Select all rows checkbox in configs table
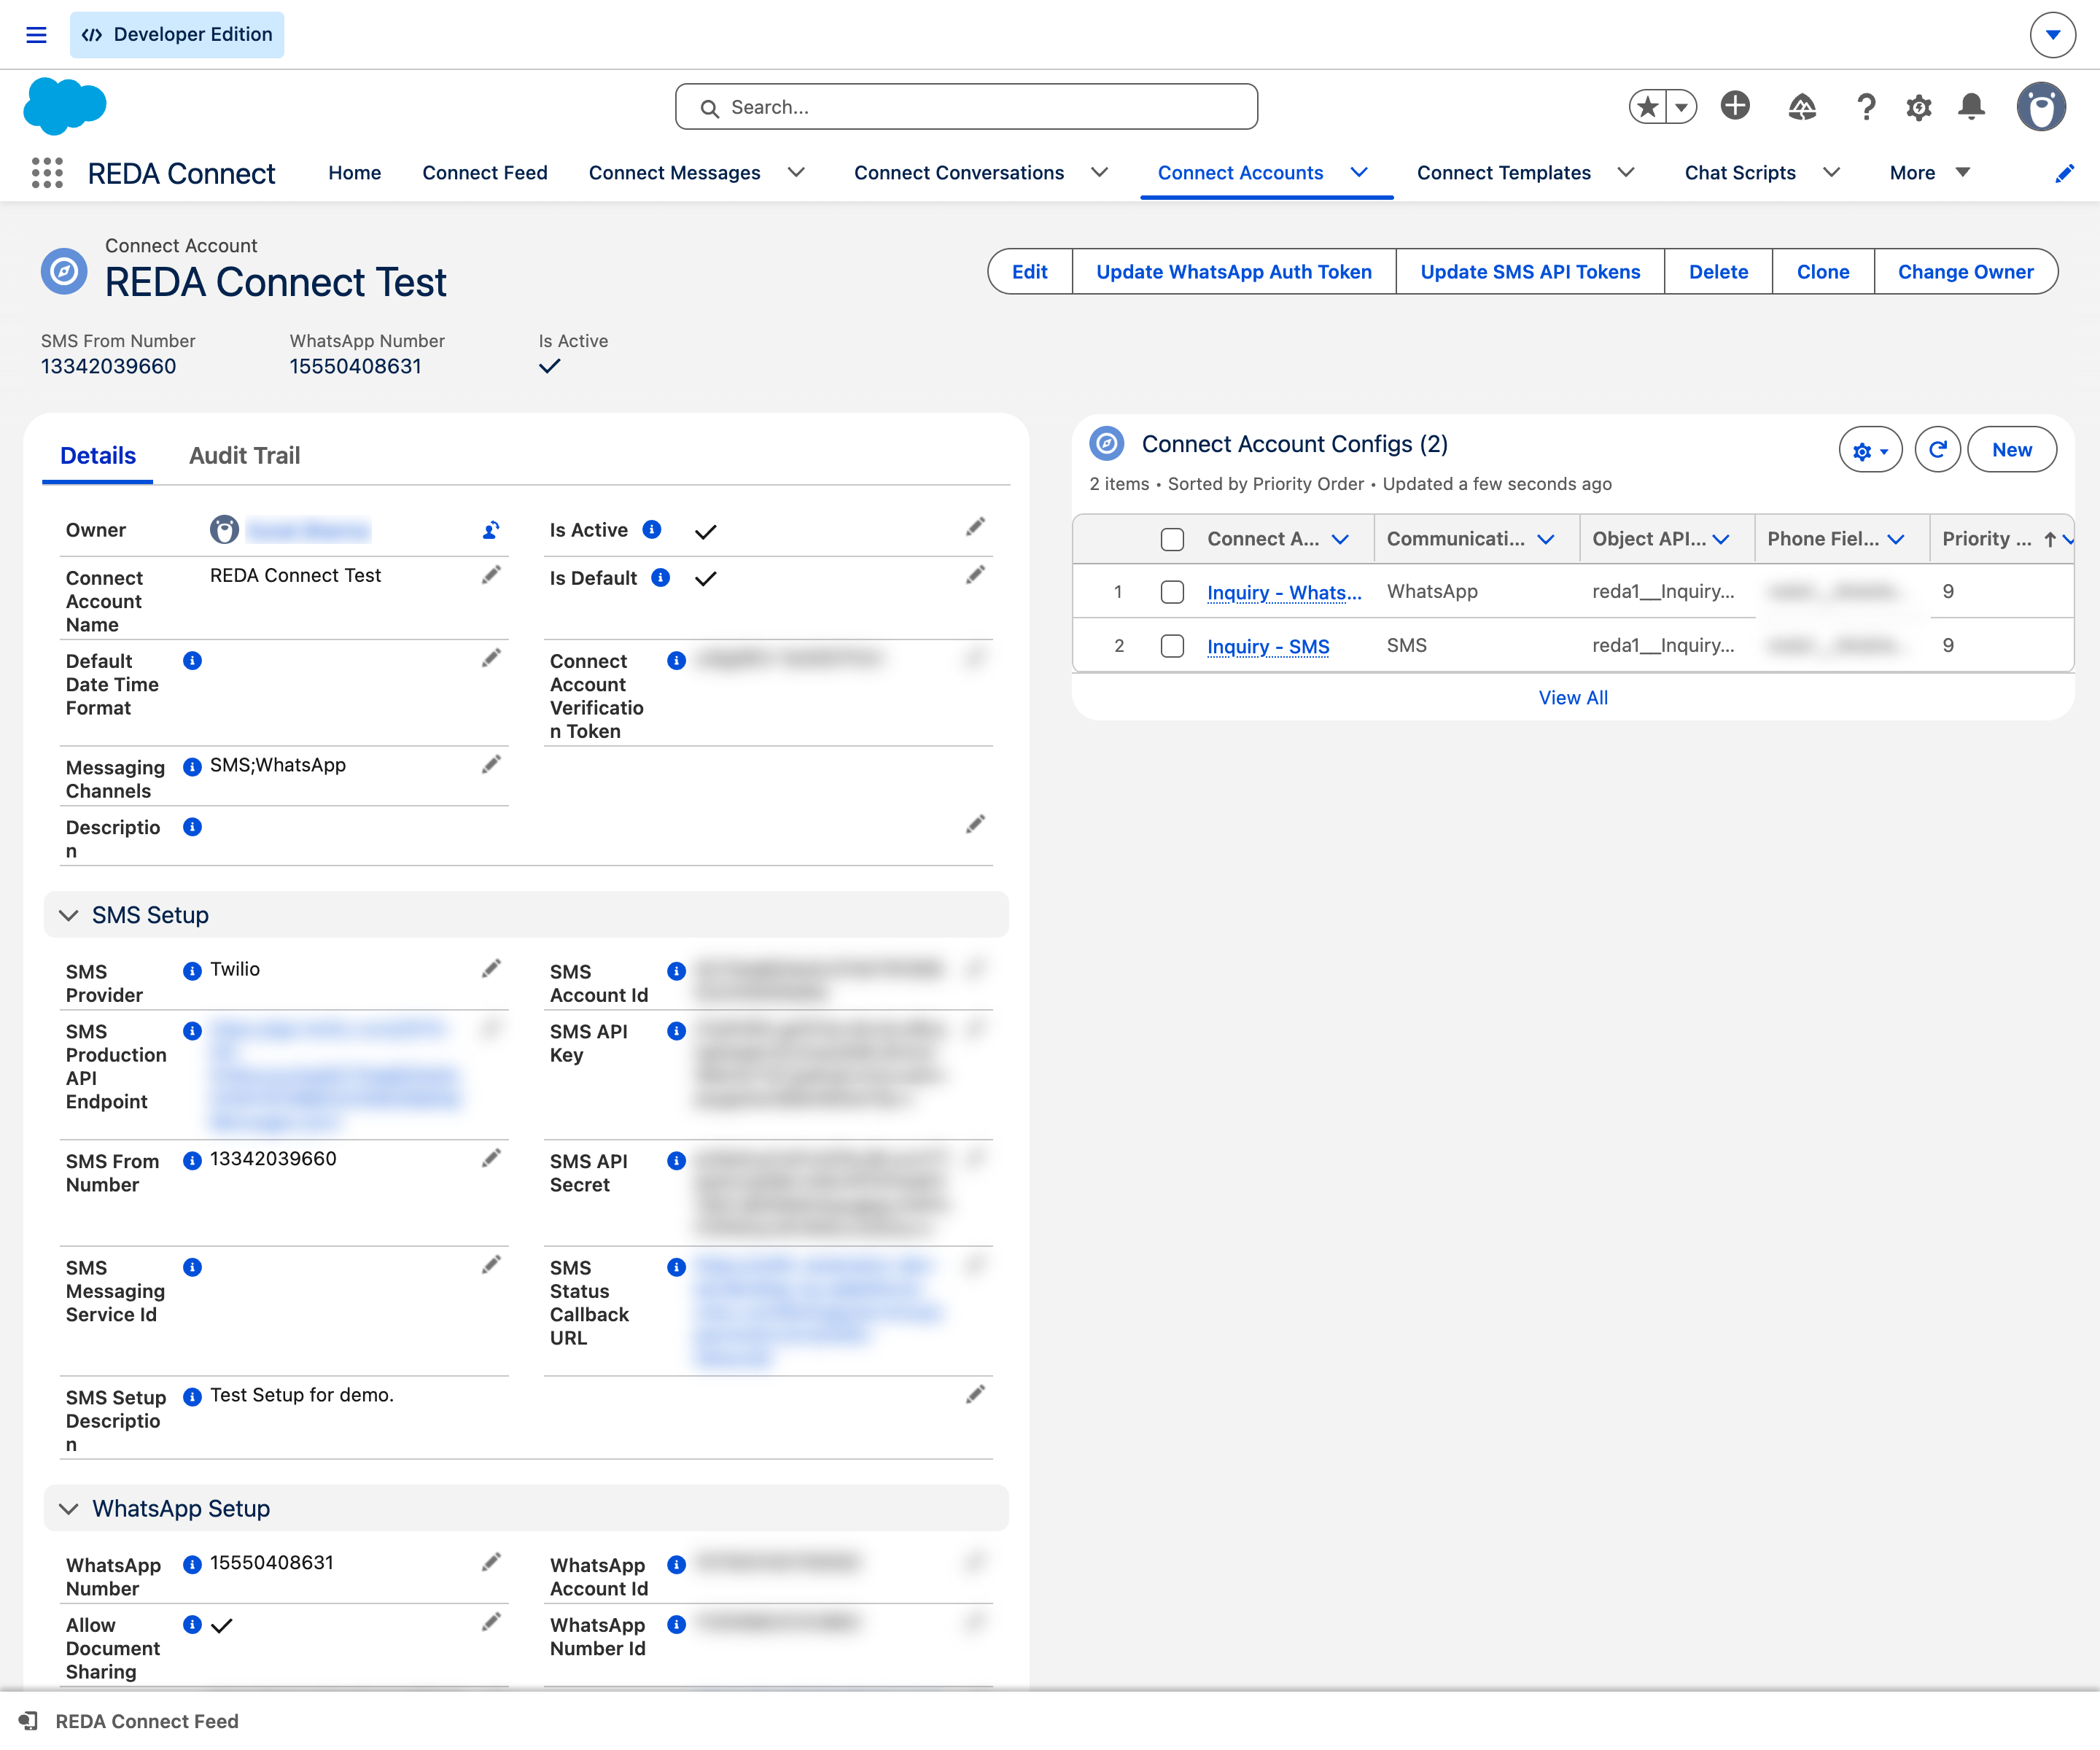2100x1750 pixels. click(1172, 540)
